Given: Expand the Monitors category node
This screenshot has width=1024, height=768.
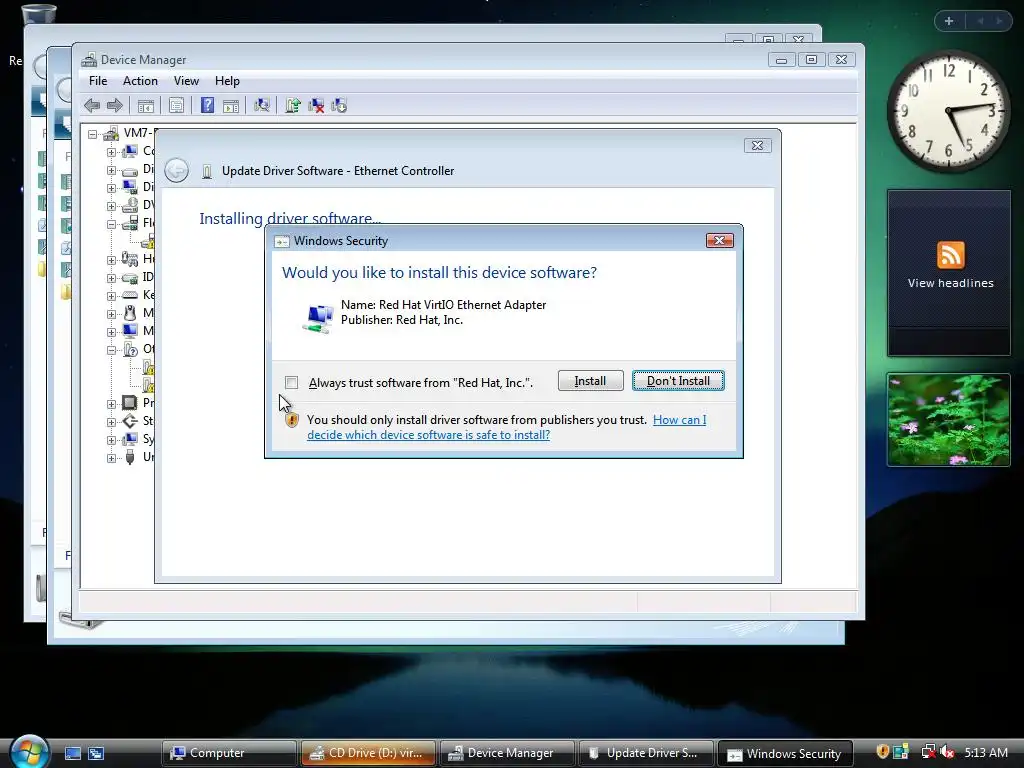Looking at the screenshot, I should tap(111, 332).
